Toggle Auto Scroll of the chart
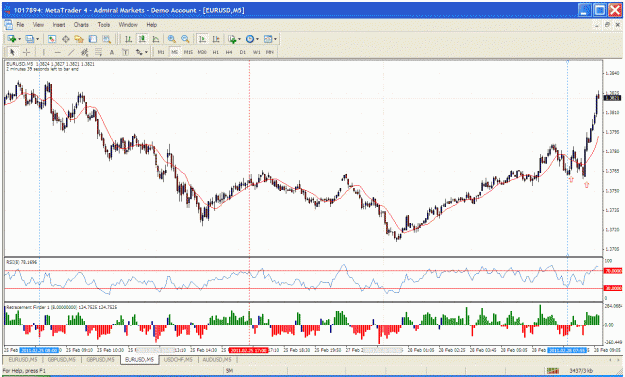Viewport: 625px width, 377px height. [202, 39]
